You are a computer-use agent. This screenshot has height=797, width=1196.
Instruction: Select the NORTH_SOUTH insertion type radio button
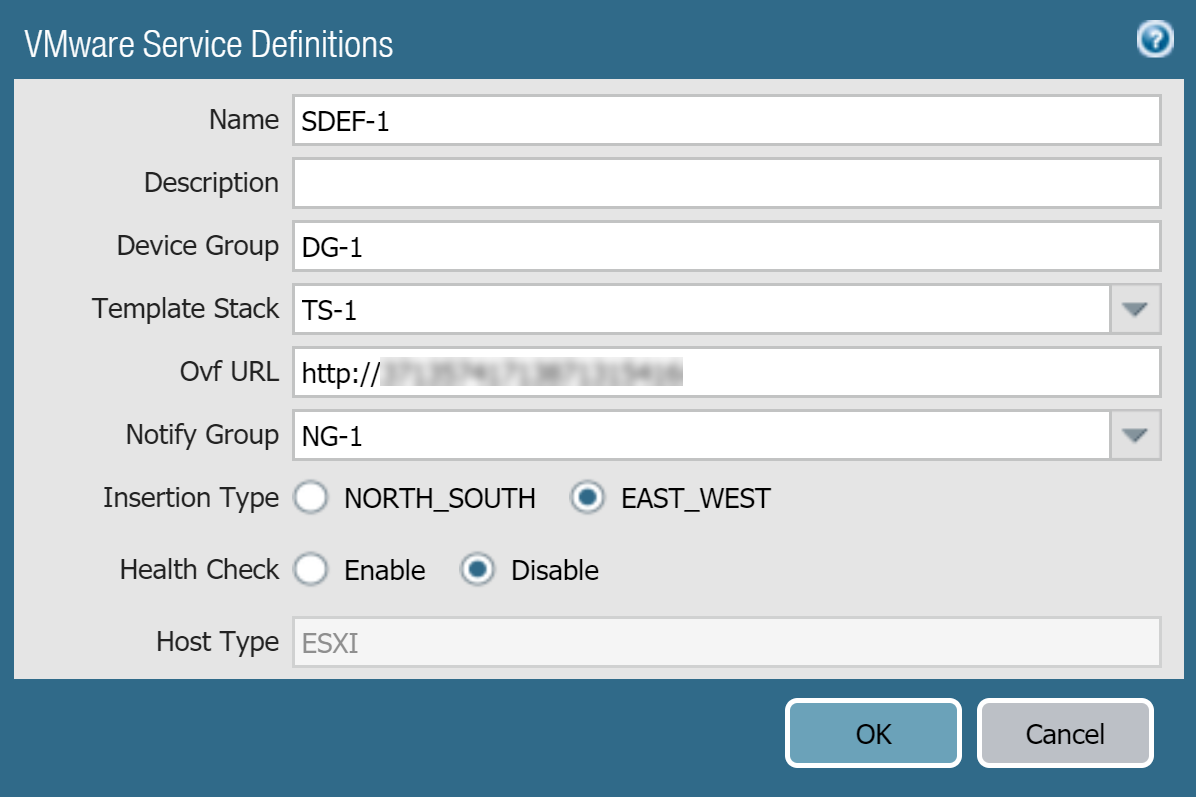[x=312, y=498]
